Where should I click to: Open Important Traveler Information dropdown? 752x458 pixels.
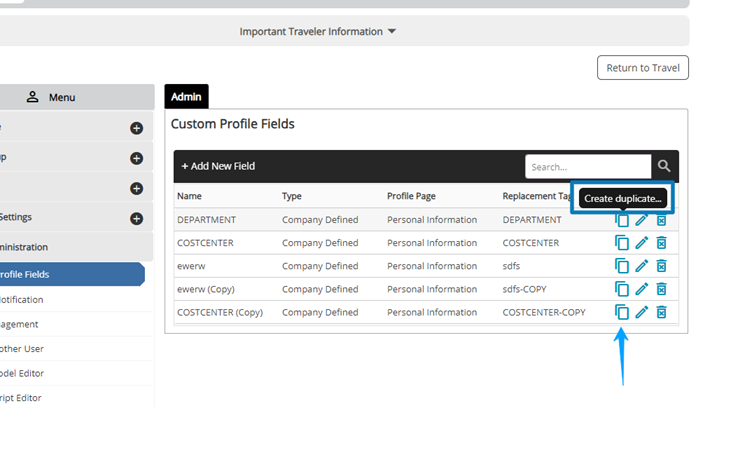[317, 31]
